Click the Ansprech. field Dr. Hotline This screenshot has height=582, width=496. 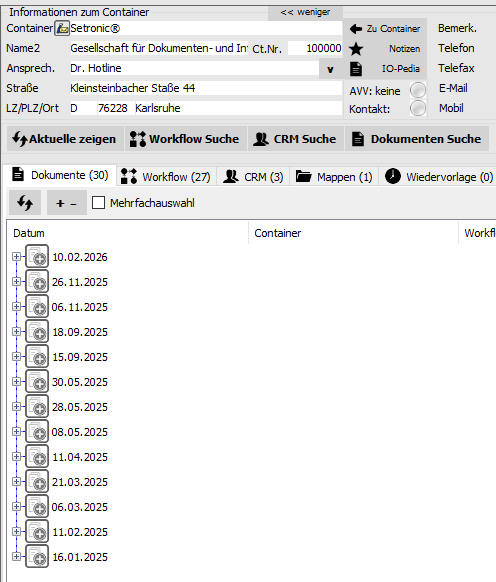tap(194, 68)
